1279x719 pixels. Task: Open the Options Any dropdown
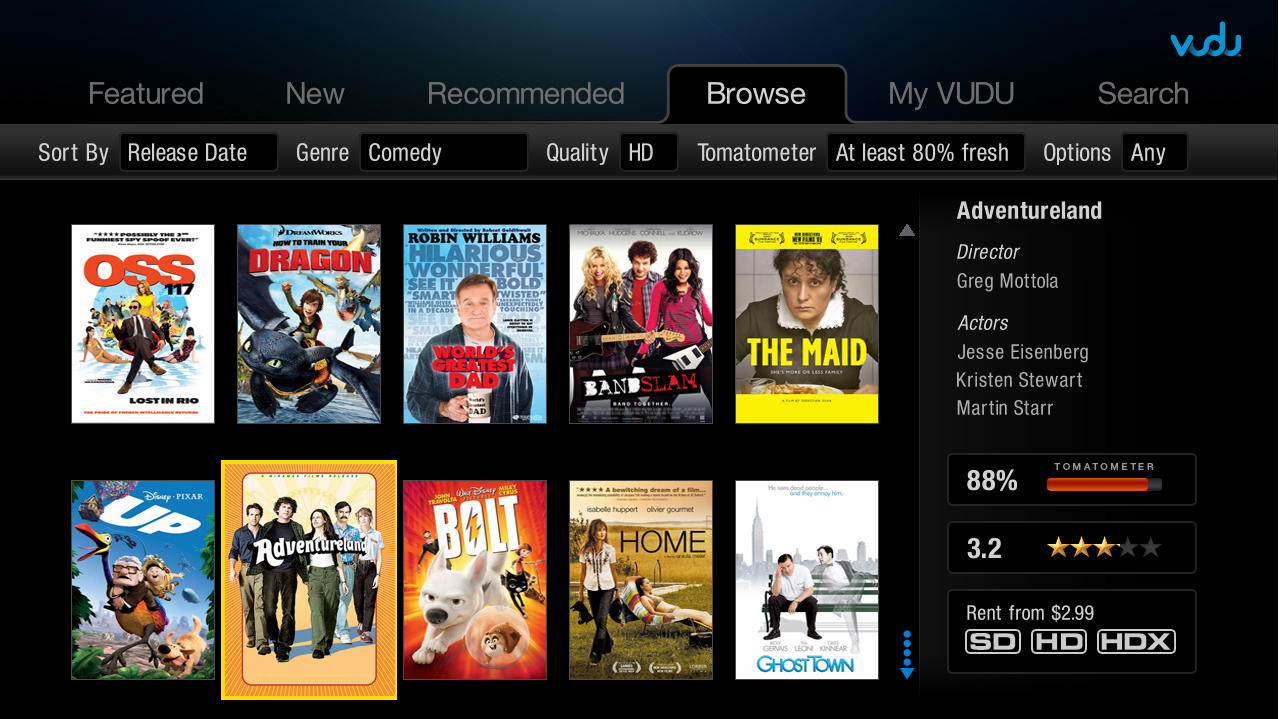[x=1154, y=153]
